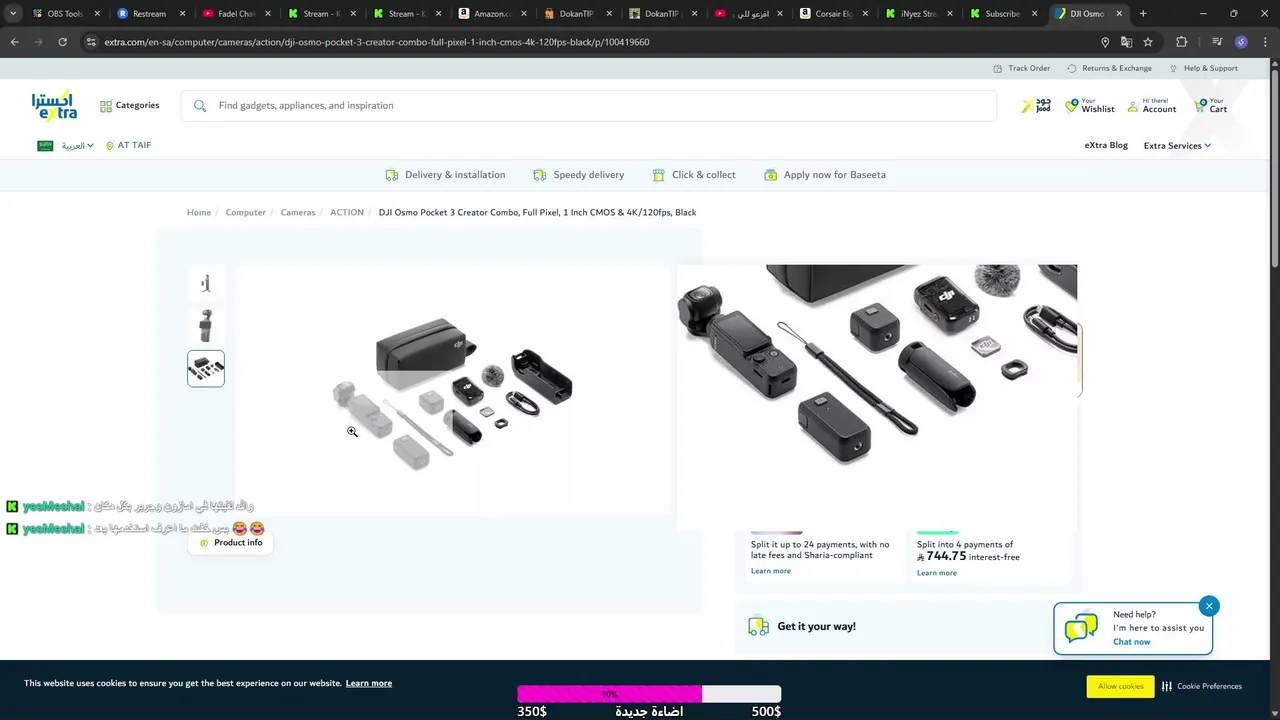Click cookie banner Learn more link

click(x=369, y=683)
